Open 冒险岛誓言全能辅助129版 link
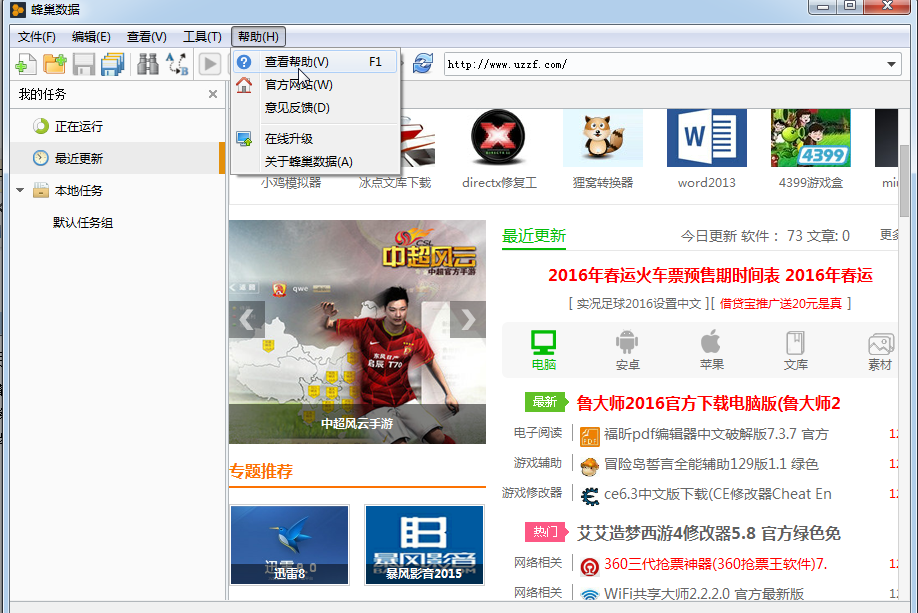918x613 pixels. coord(711,464)
